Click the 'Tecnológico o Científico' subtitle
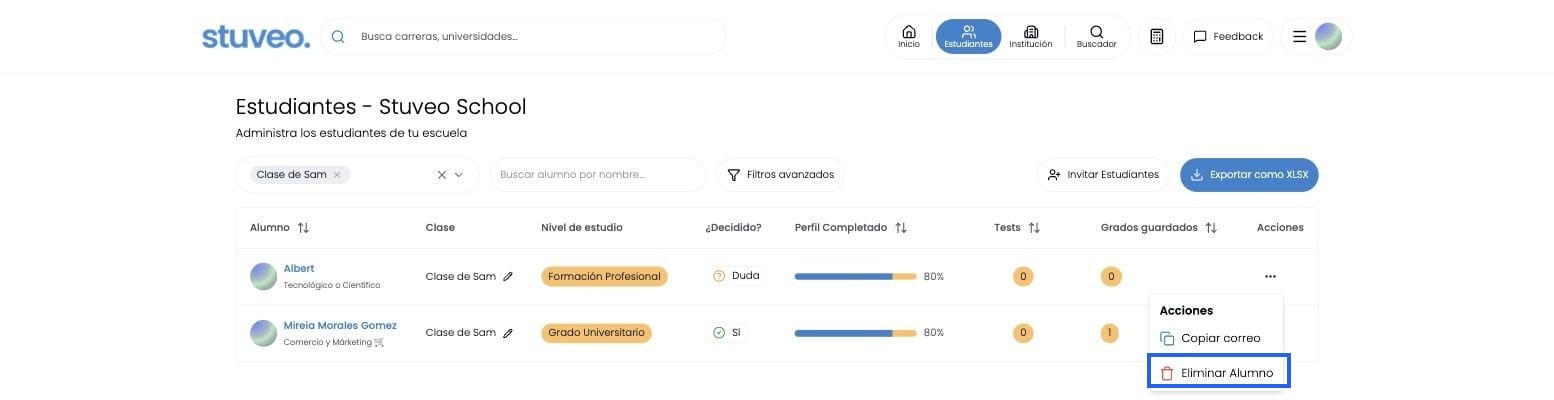 (332, 286)
